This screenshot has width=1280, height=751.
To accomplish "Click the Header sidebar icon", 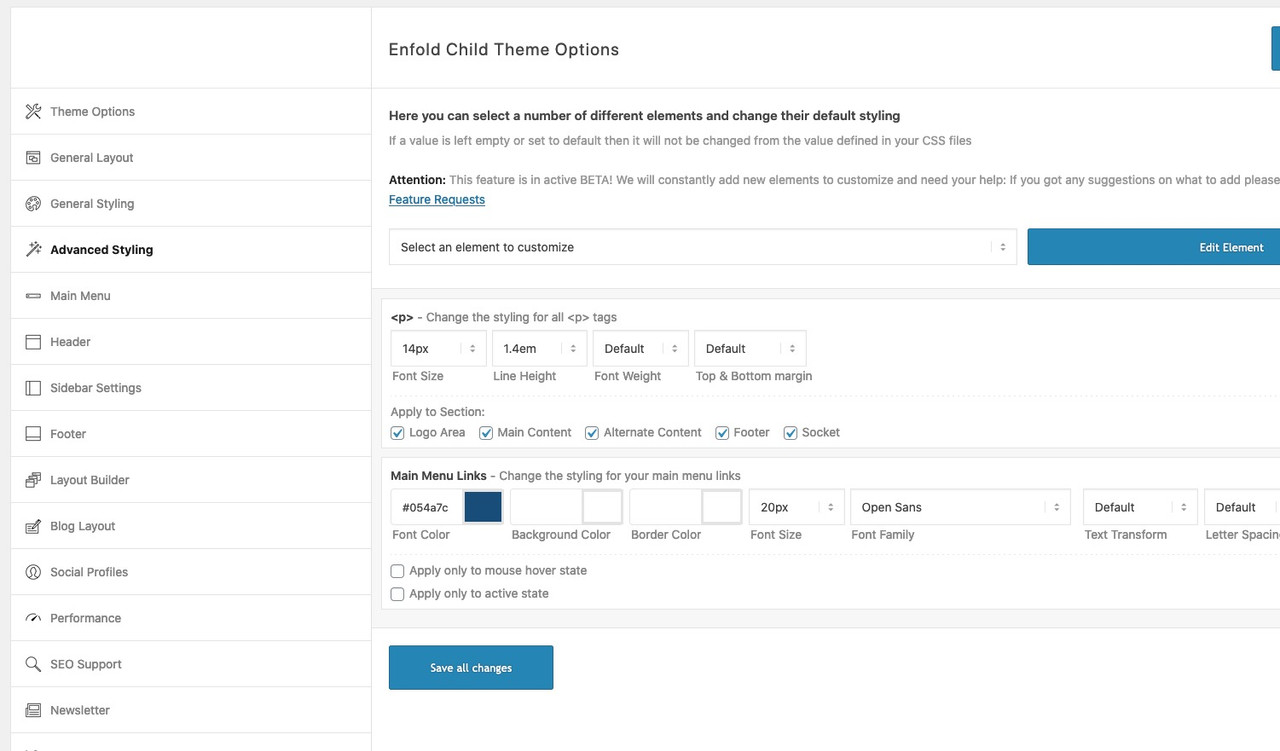I will pyautogui.click(x=33, y=341).
